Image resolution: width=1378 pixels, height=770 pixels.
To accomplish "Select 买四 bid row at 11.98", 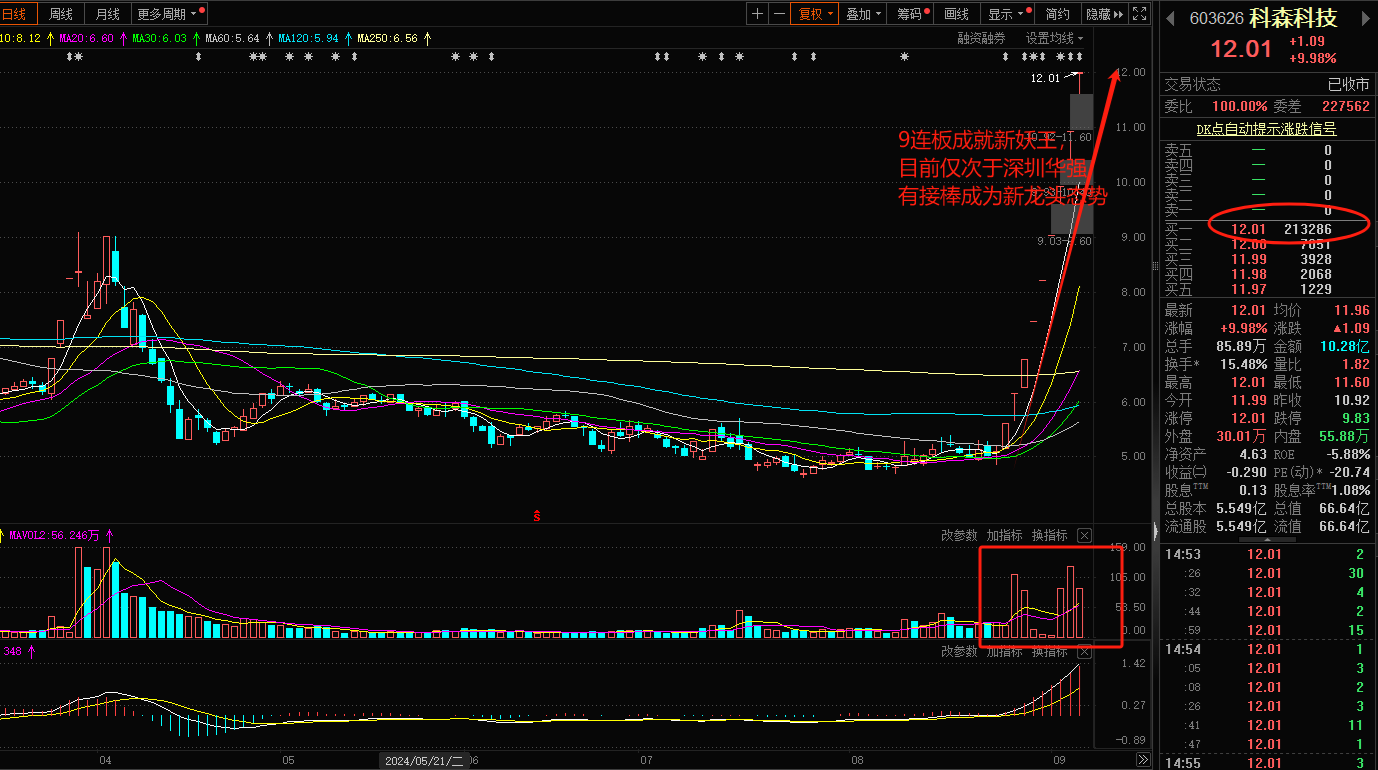I will coord(1266,274).
